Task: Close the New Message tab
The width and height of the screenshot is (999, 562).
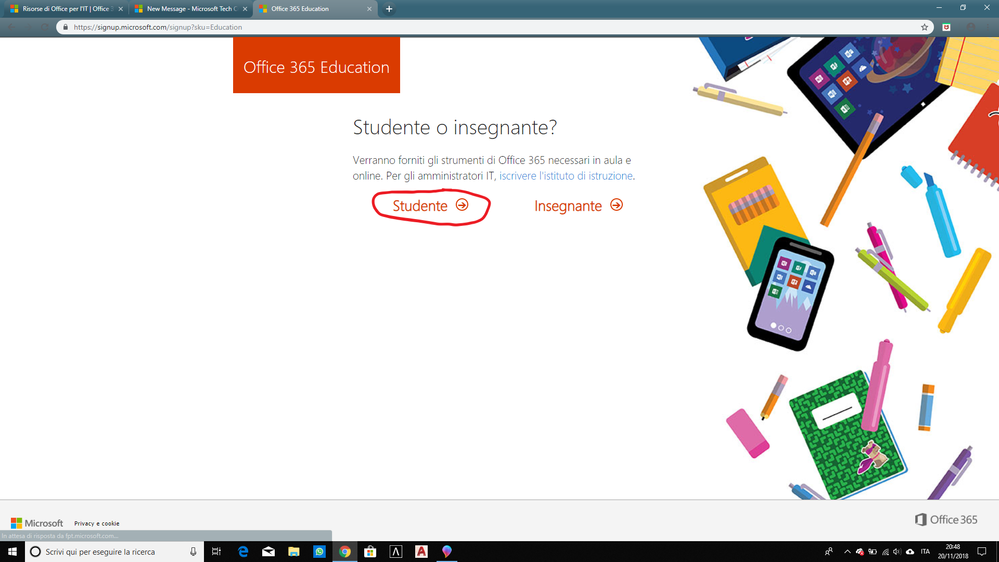Action: click(x=245, y=9)
